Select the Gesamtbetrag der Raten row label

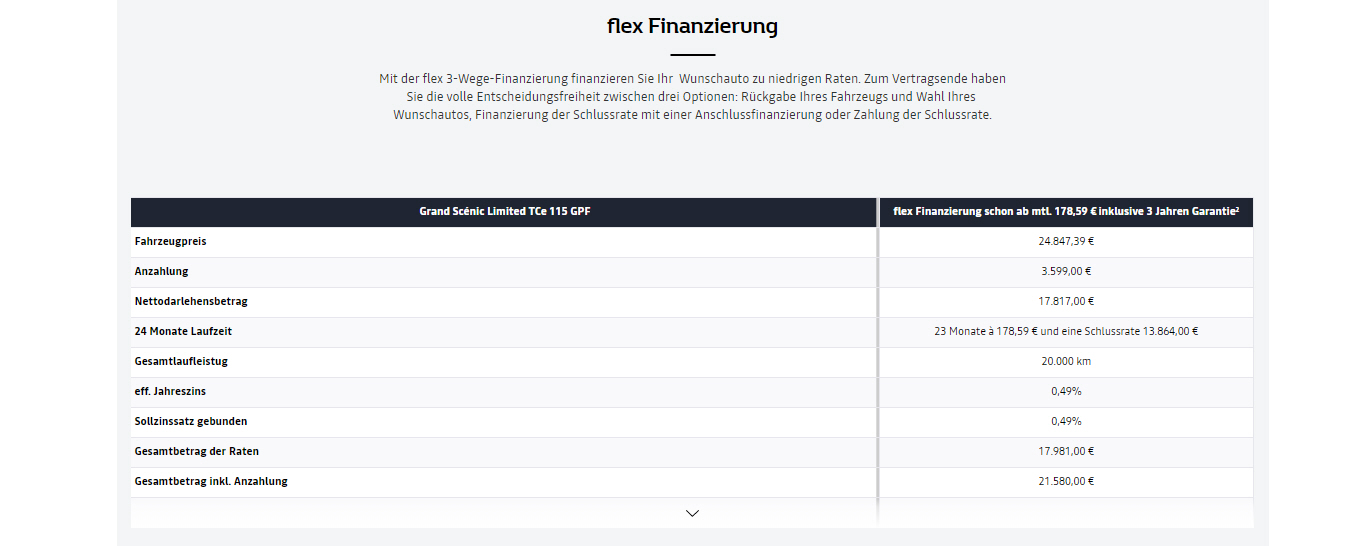(197, 451)
